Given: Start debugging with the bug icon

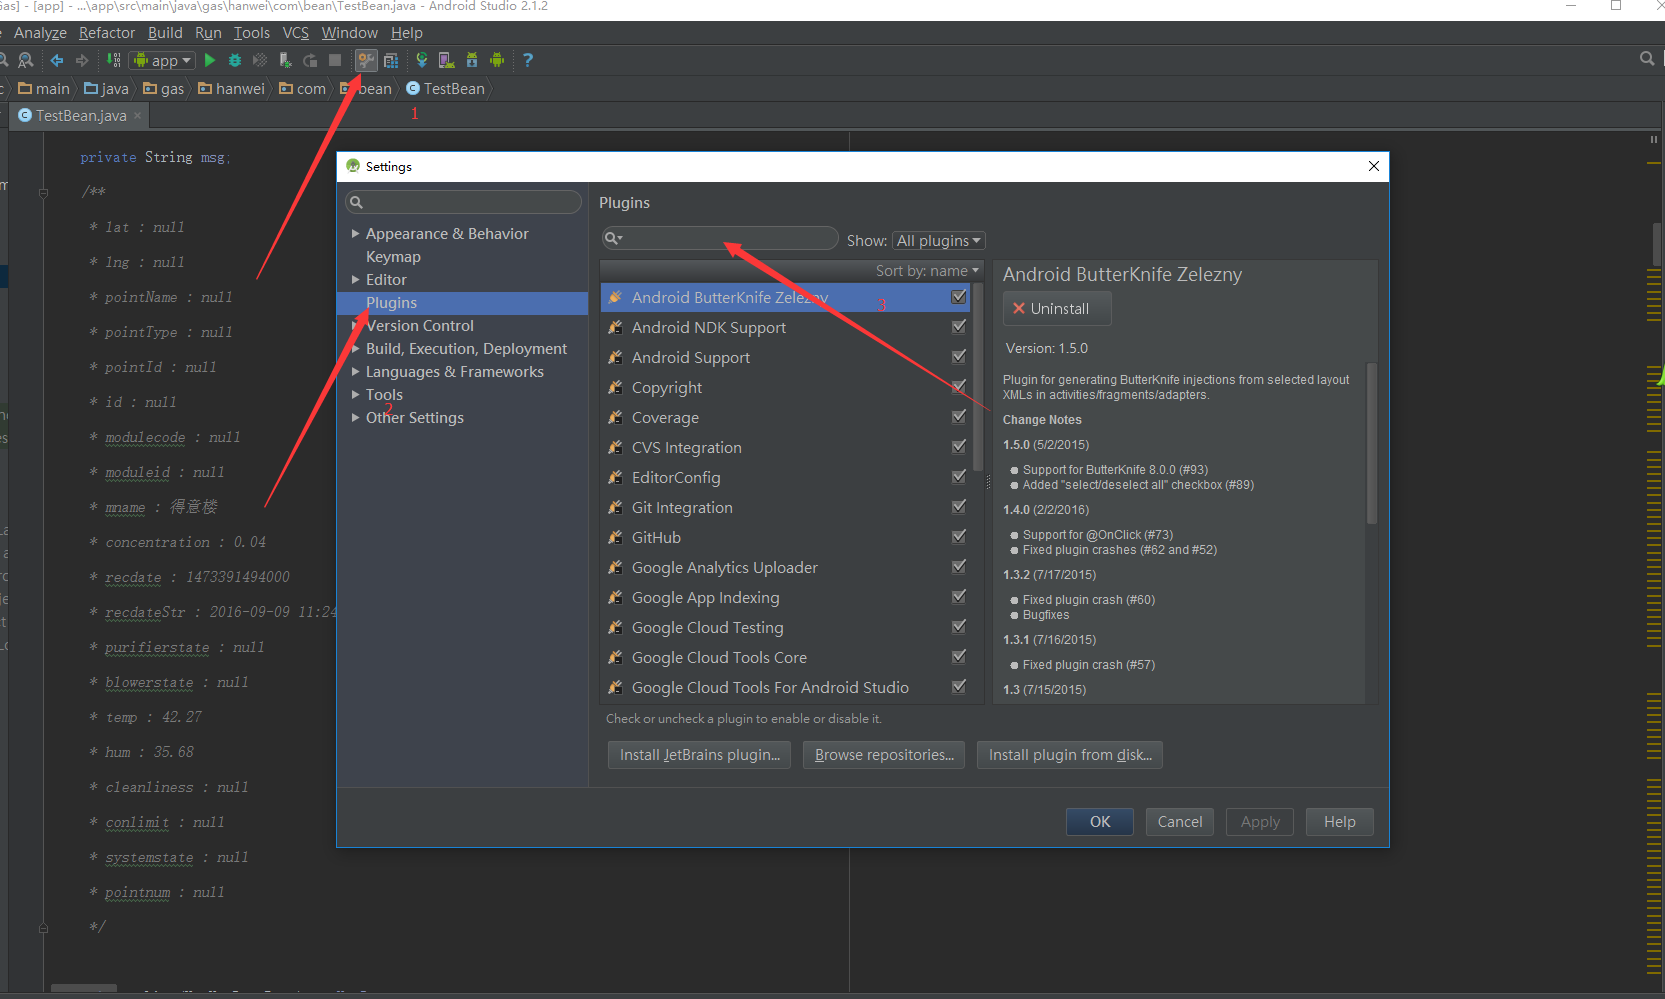Looking at the screenshot, I should pos(235,60).
